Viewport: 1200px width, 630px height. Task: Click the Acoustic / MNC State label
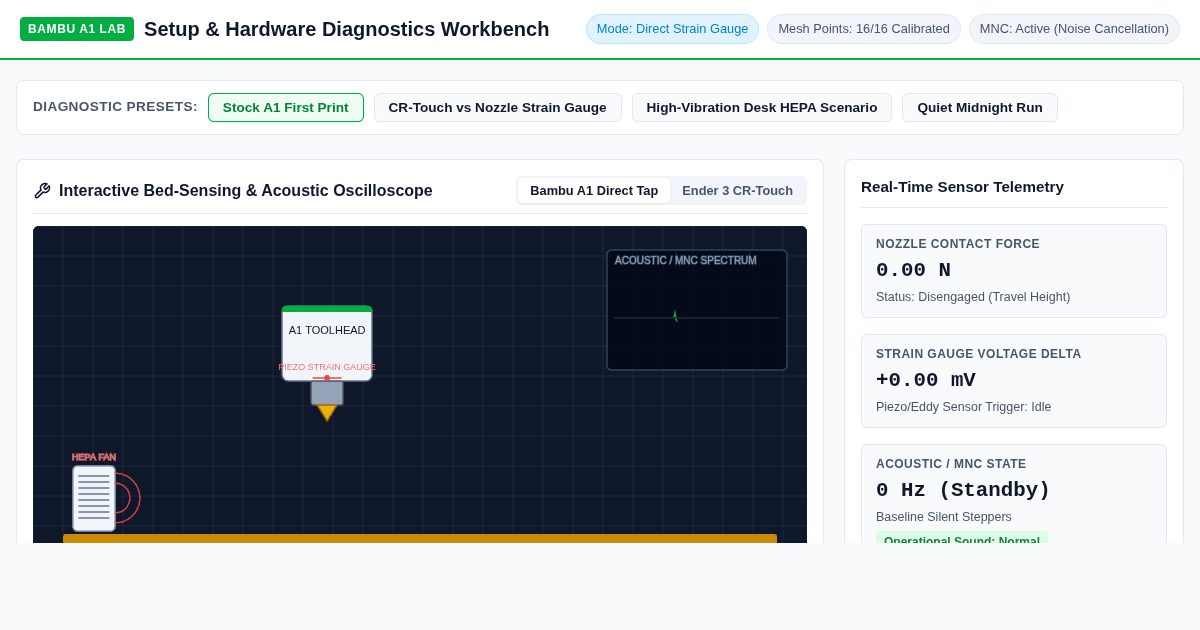pos(951,464)
